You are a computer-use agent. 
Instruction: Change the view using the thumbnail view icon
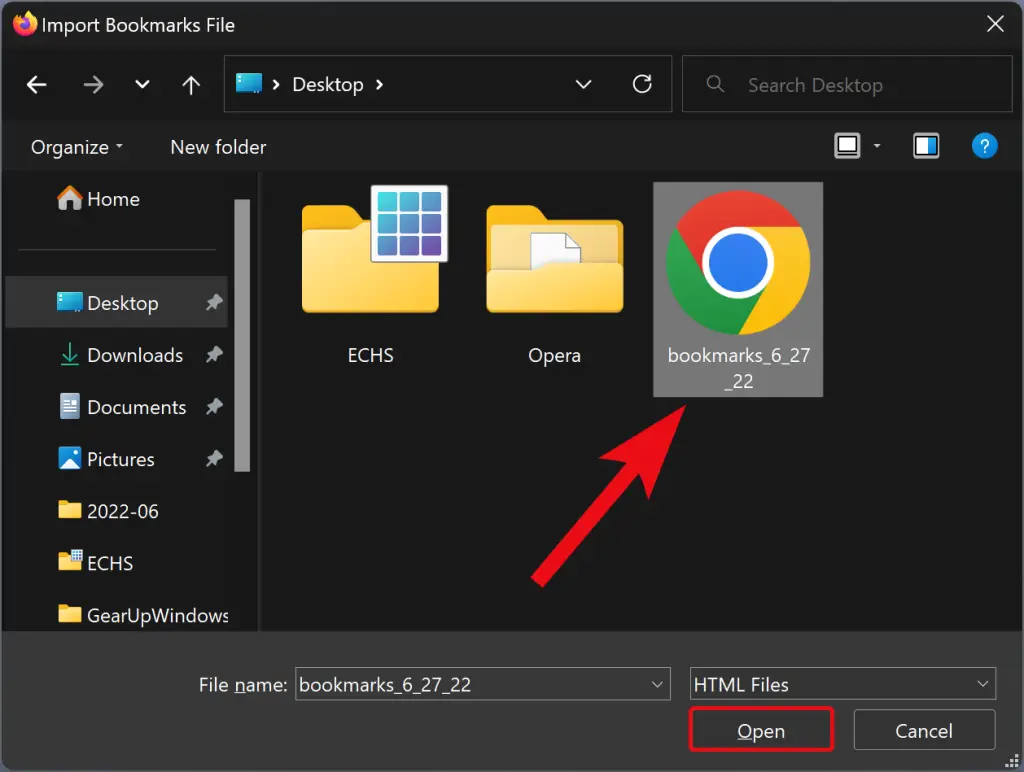849,145
